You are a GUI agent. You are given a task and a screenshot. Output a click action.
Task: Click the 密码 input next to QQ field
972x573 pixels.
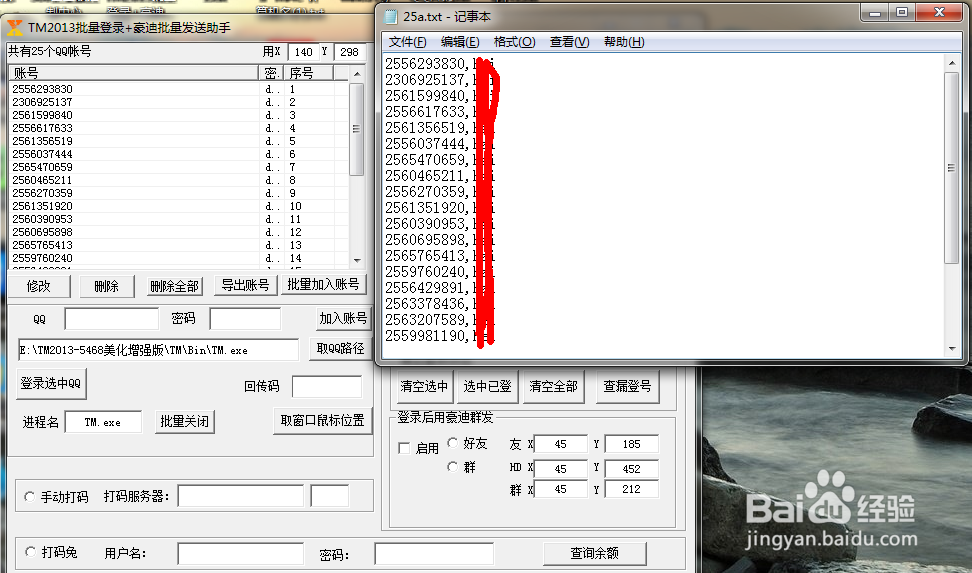tap(245, 319)
